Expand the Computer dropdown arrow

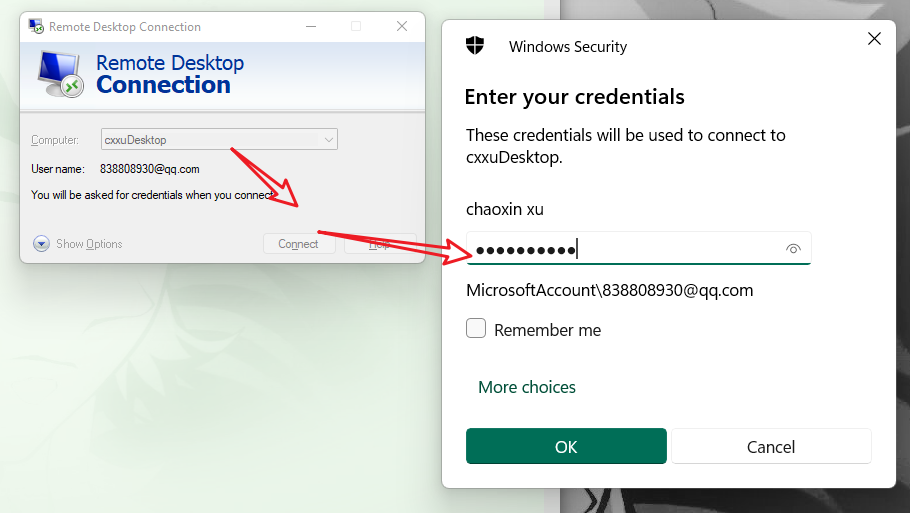click(x=328, y=140)
